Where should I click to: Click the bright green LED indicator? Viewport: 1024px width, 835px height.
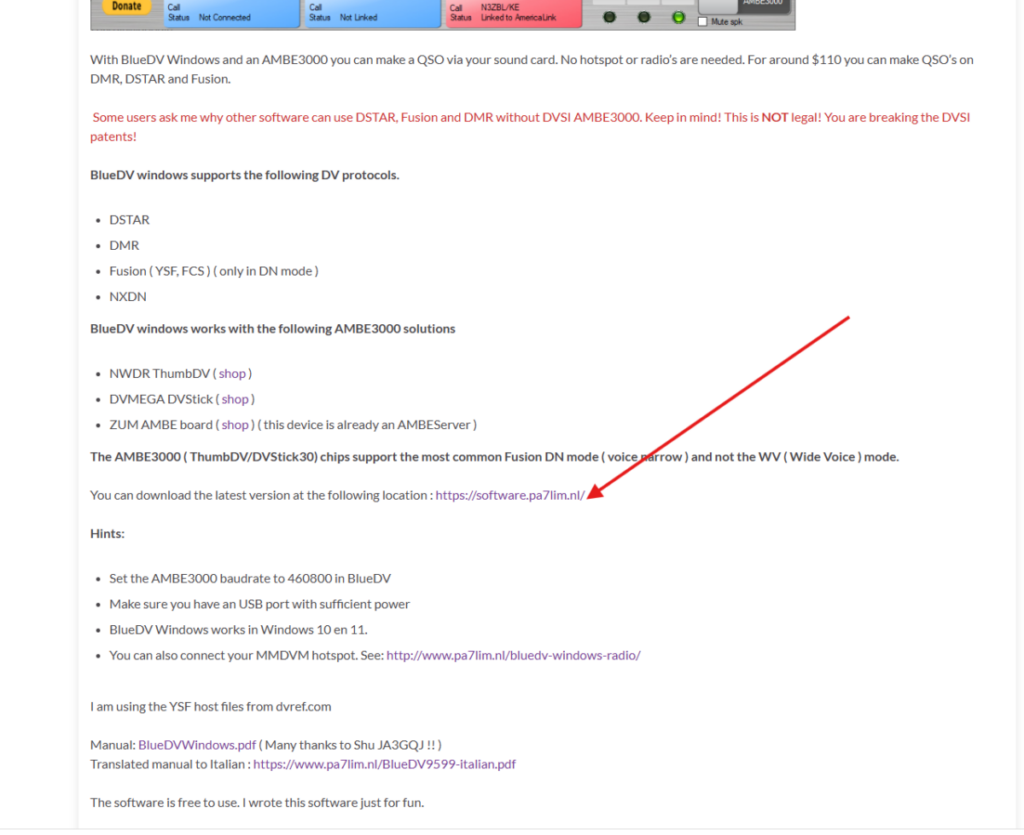(x=679, y=17)
